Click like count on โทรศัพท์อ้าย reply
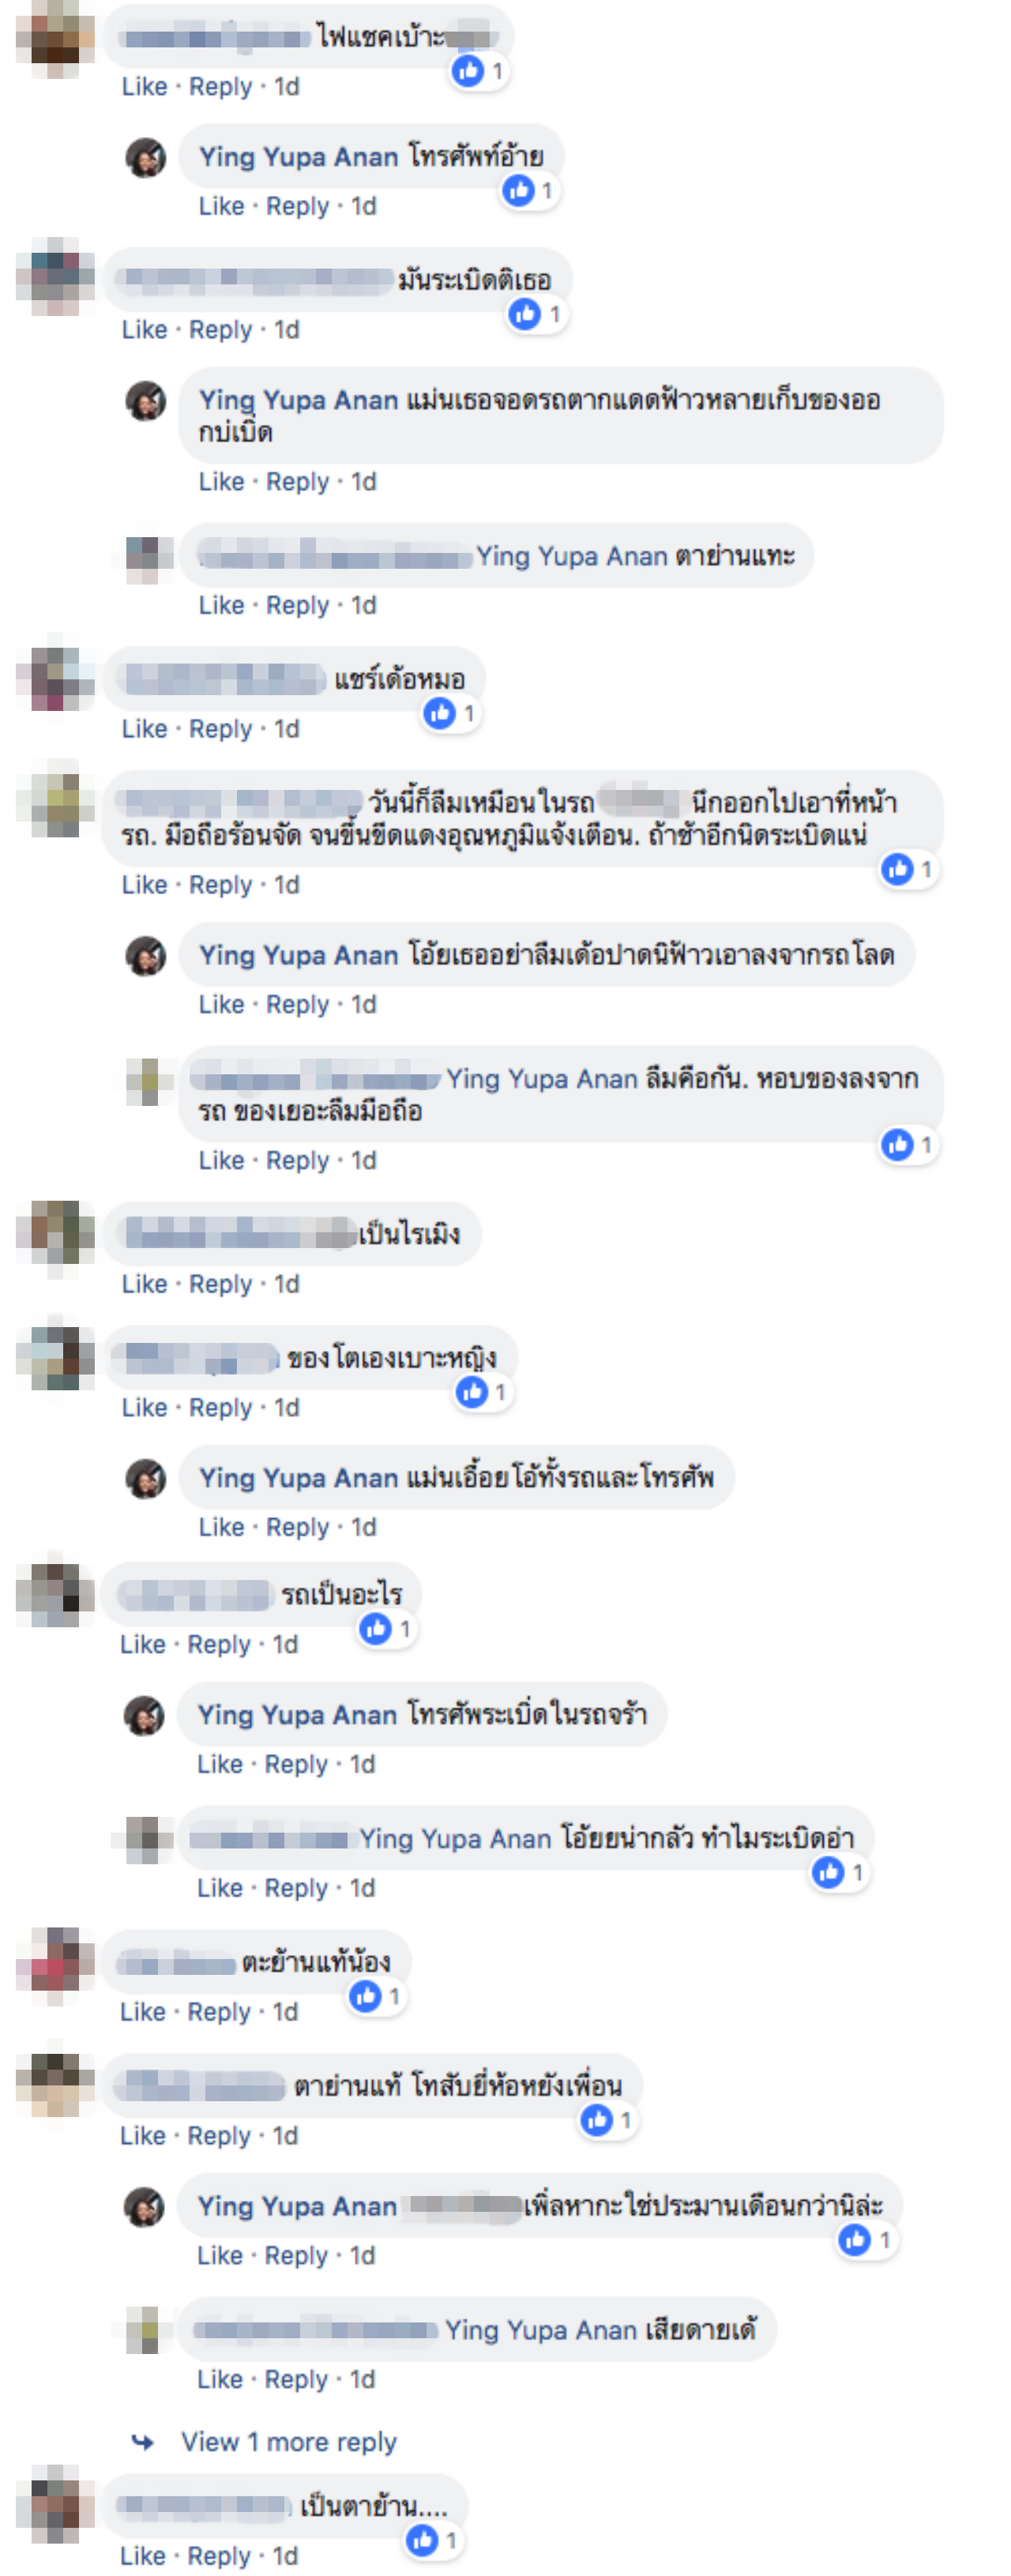The height and width of the screenshot is (2576, 1011). (546, 190)
